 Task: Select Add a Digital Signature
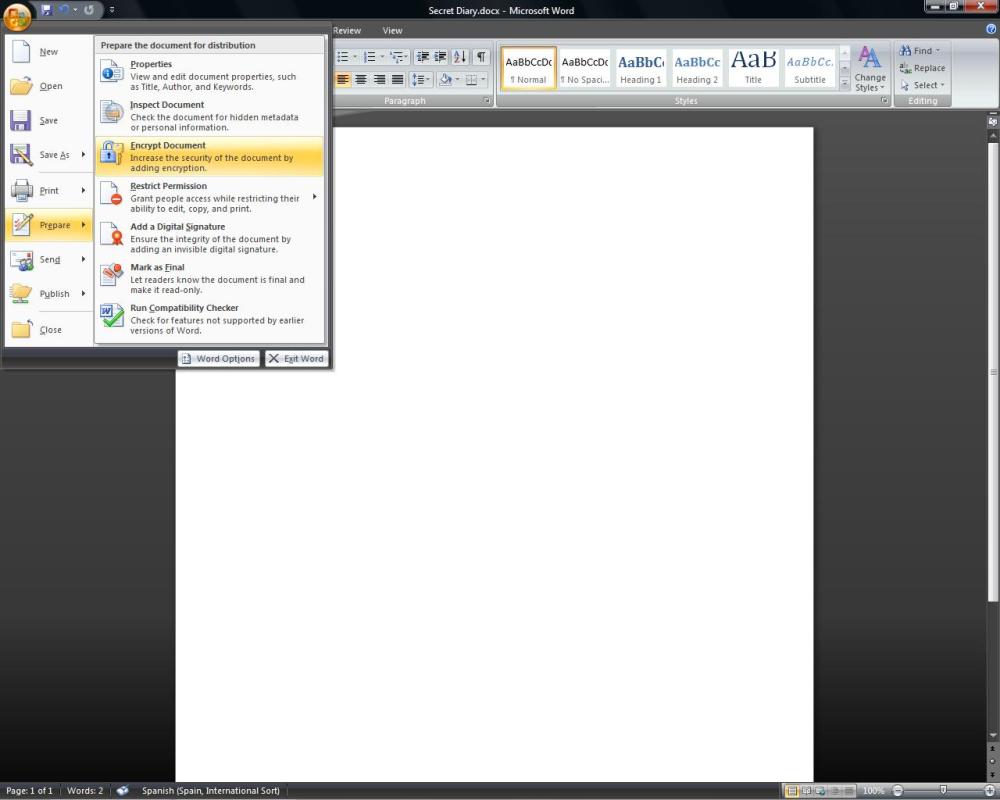coord(210,237)
